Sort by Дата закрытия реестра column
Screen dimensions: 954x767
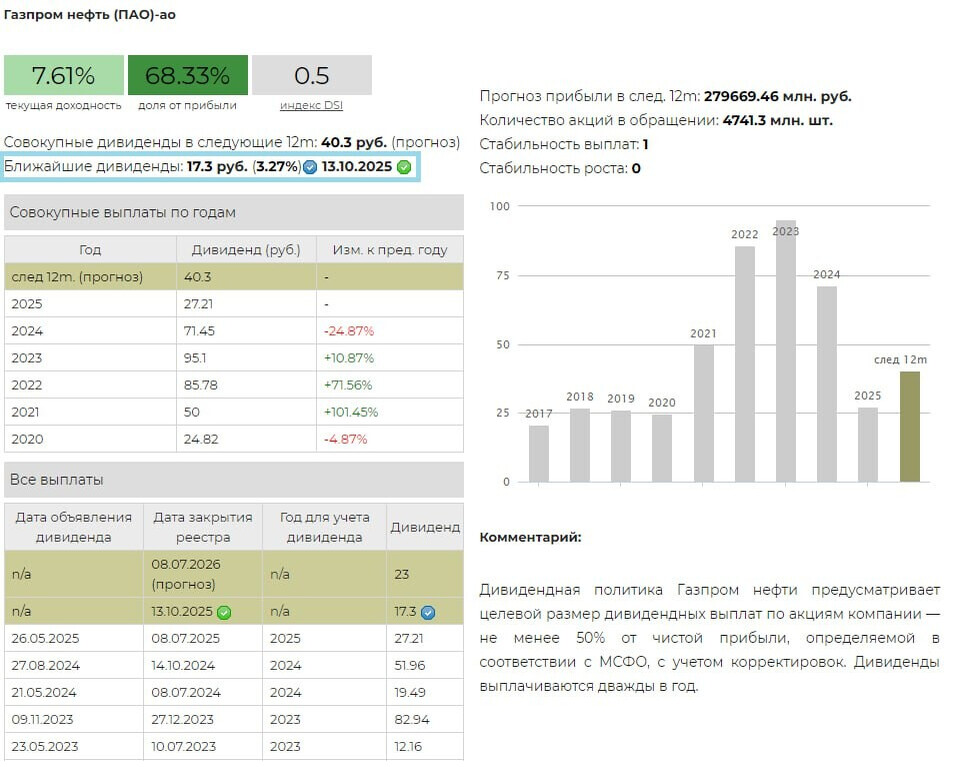203,527
